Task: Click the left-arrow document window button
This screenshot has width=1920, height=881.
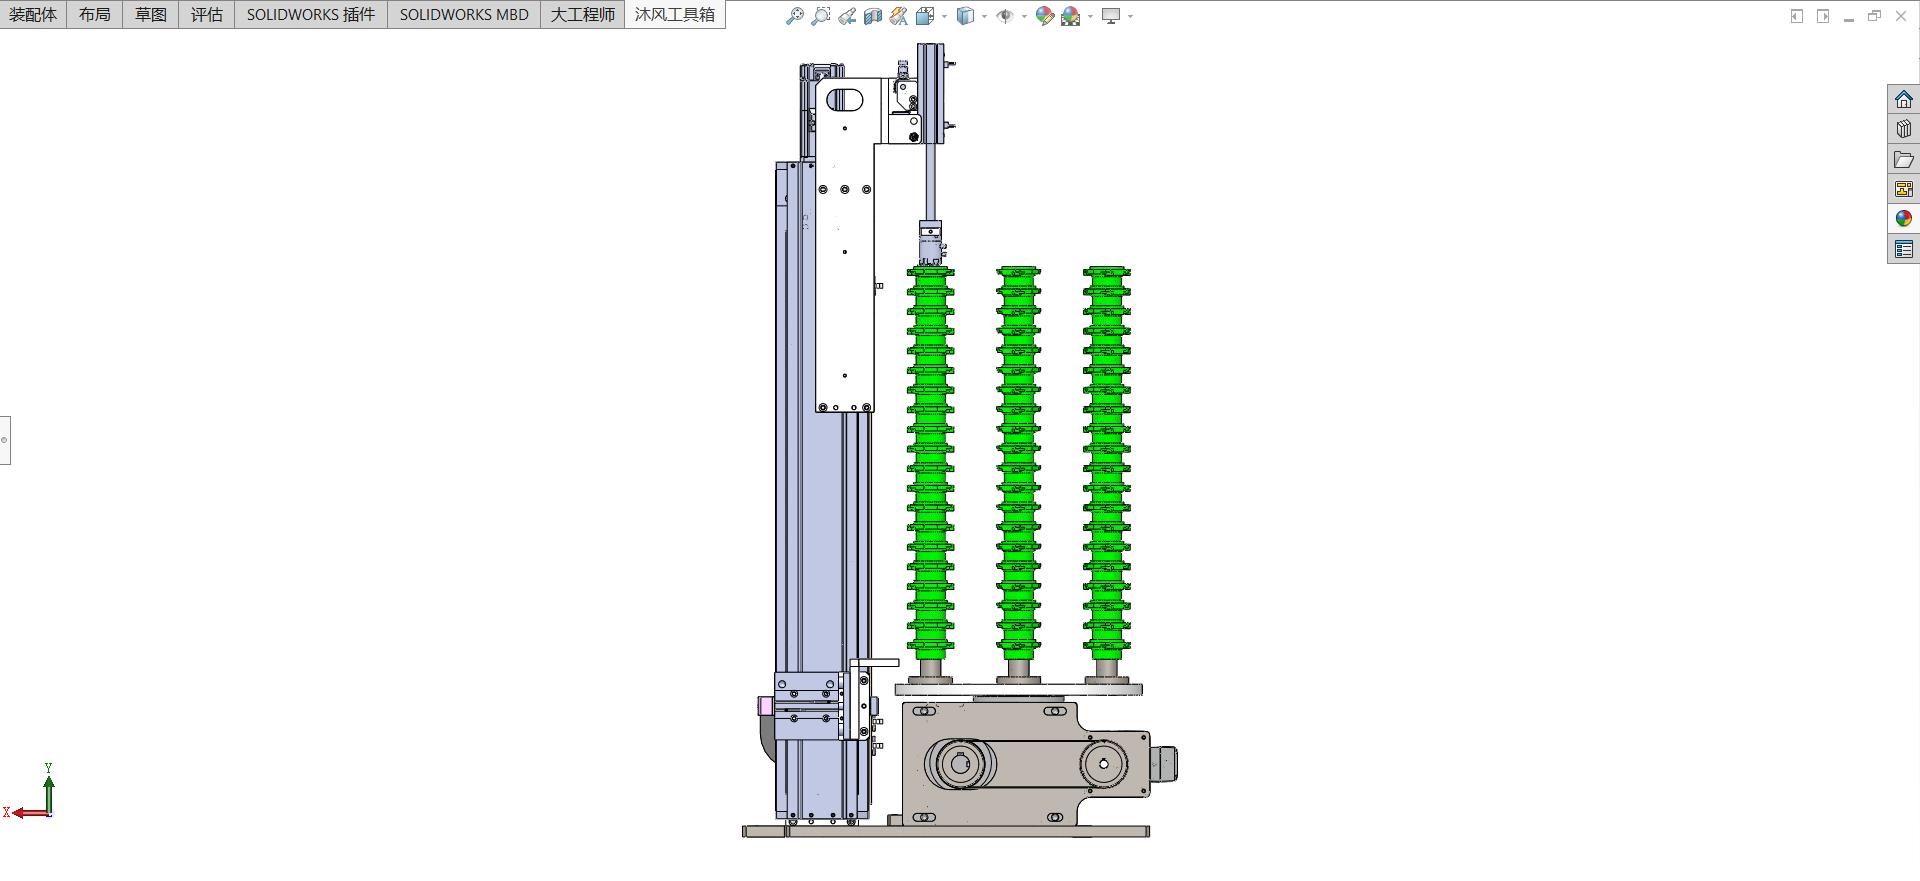Action: point(1797,16)
